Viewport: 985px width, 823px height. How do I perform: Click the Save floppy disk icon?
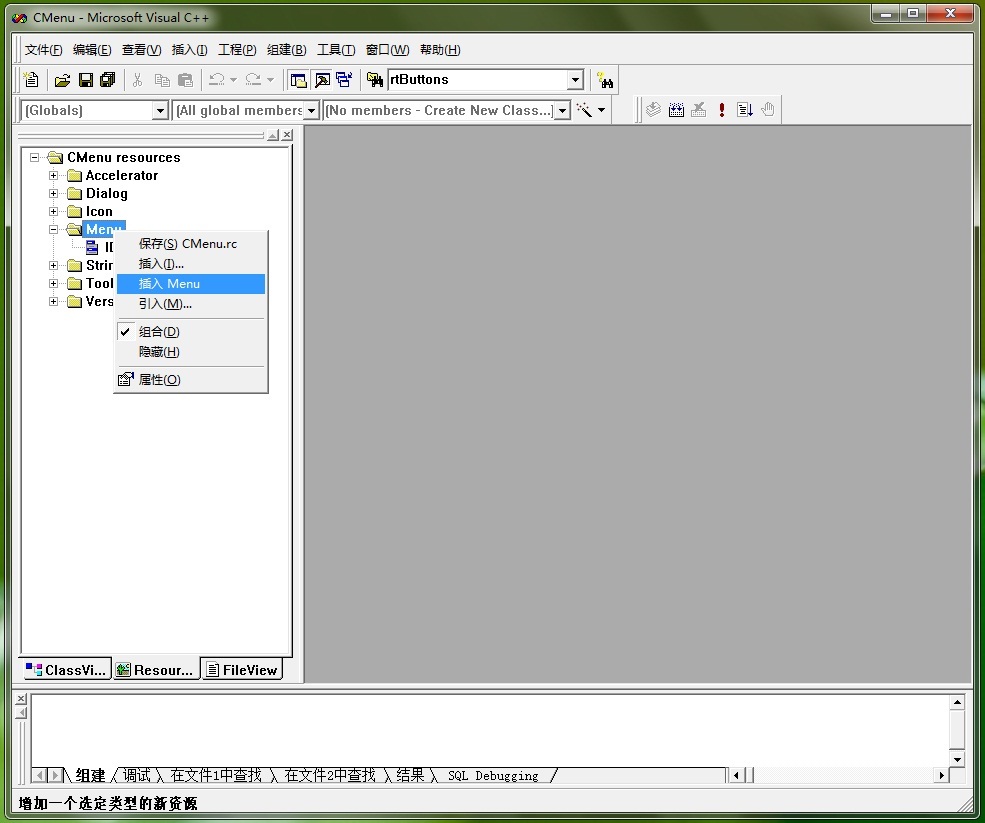(85, 80)
